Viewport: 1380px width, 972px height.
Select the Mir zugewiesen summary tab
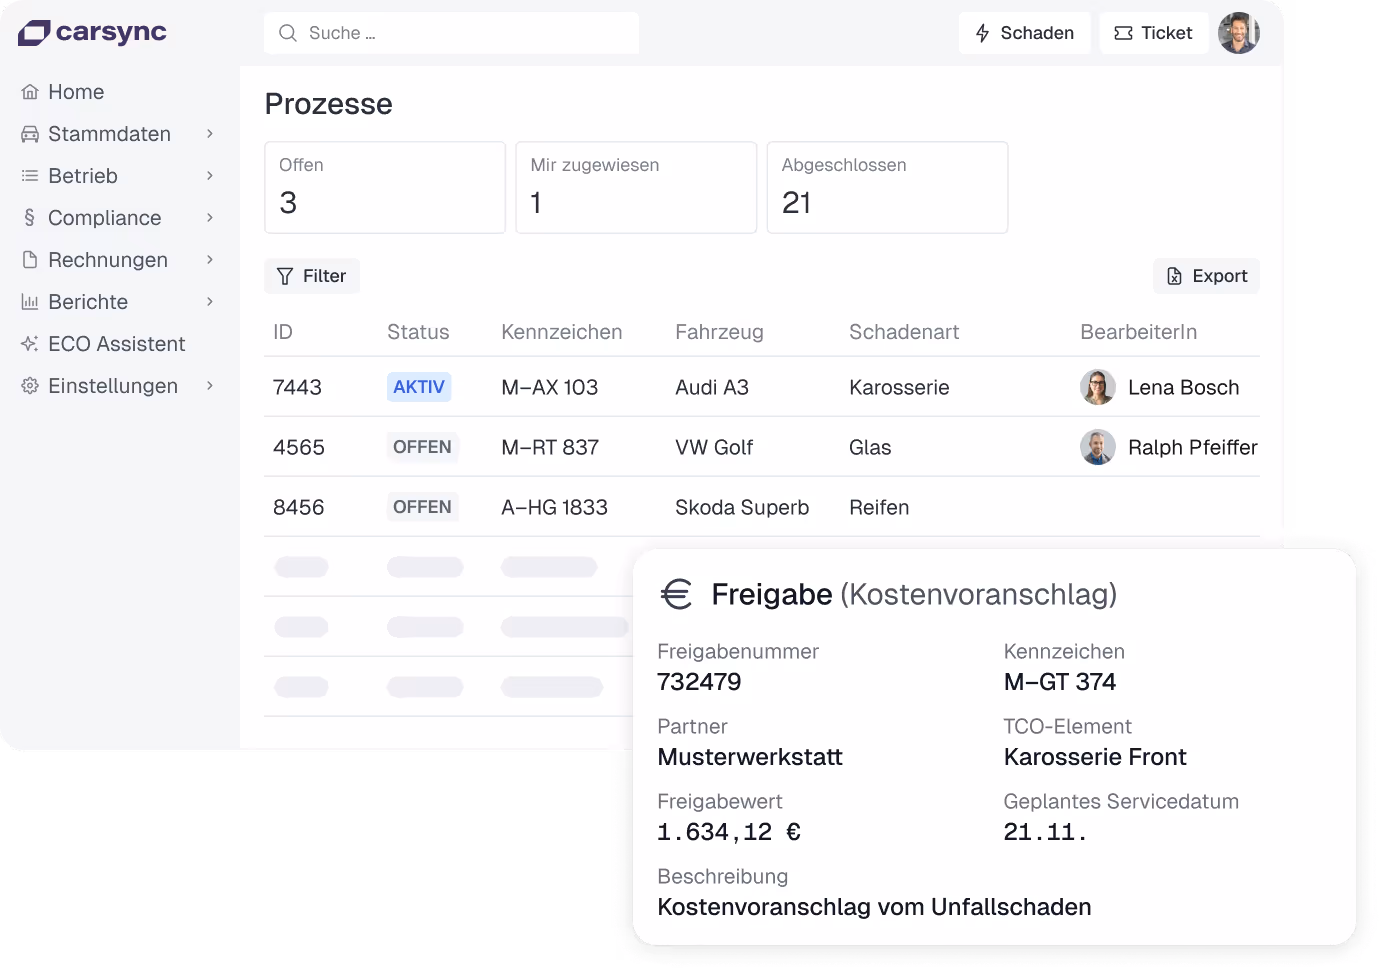[636, 188]
